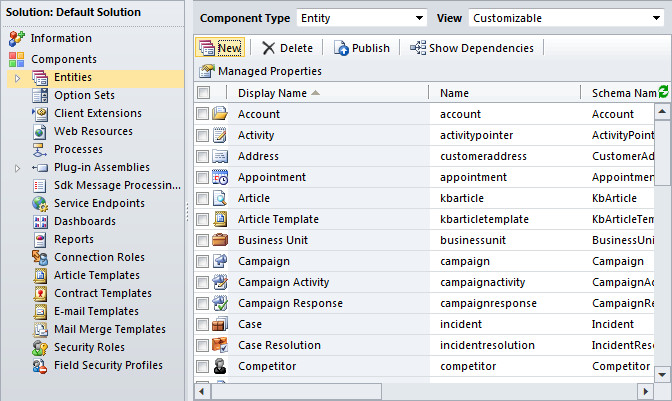This screenshot has width=672, height=401.
Task: Click the Information icon in the sidebar
Action: [16, 38]
